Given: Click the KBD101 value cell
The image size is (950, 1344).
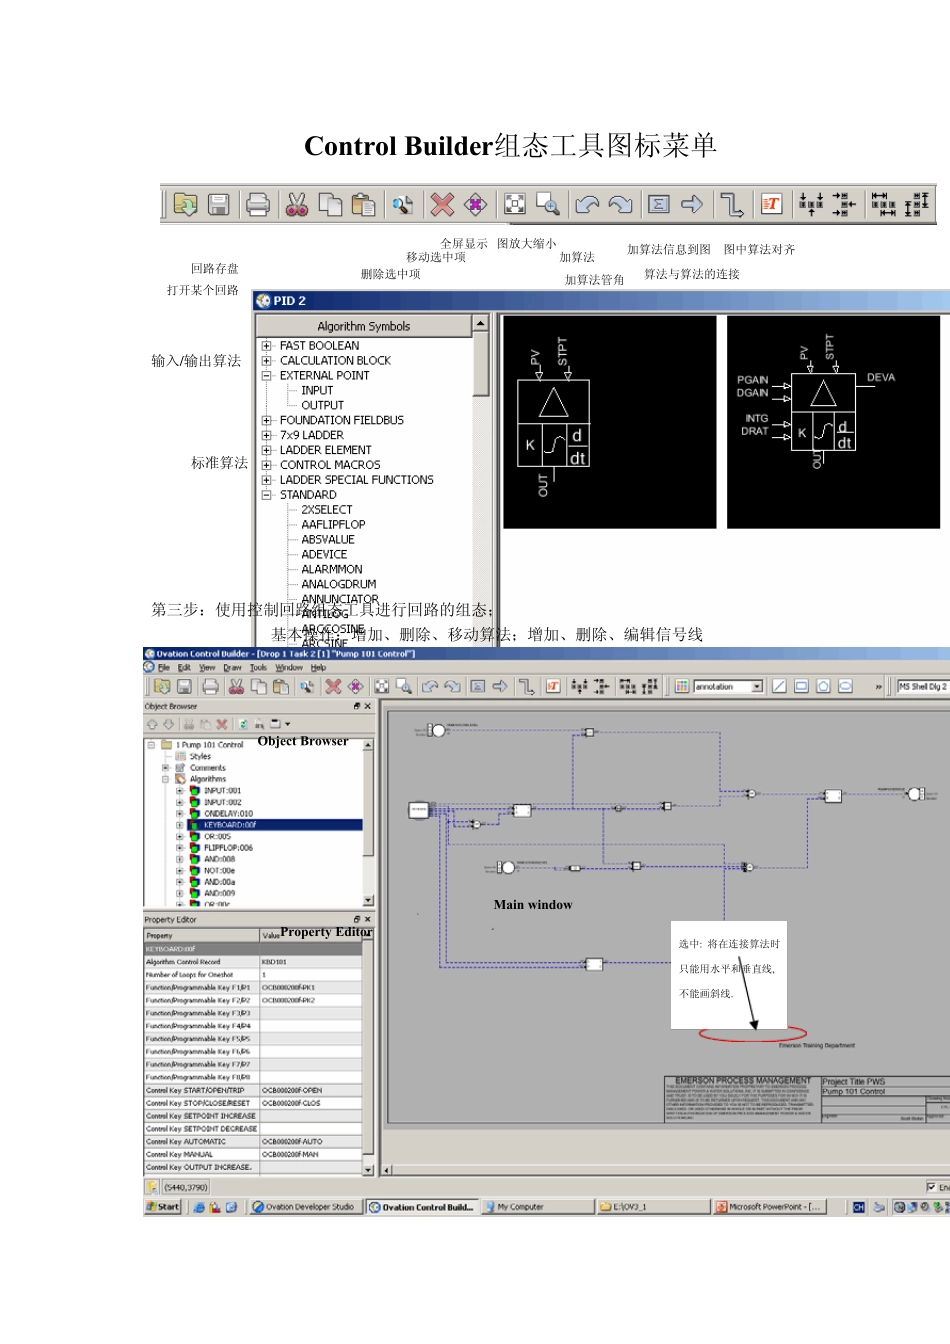Looking at the screenshot, I should tap(310, 962).
